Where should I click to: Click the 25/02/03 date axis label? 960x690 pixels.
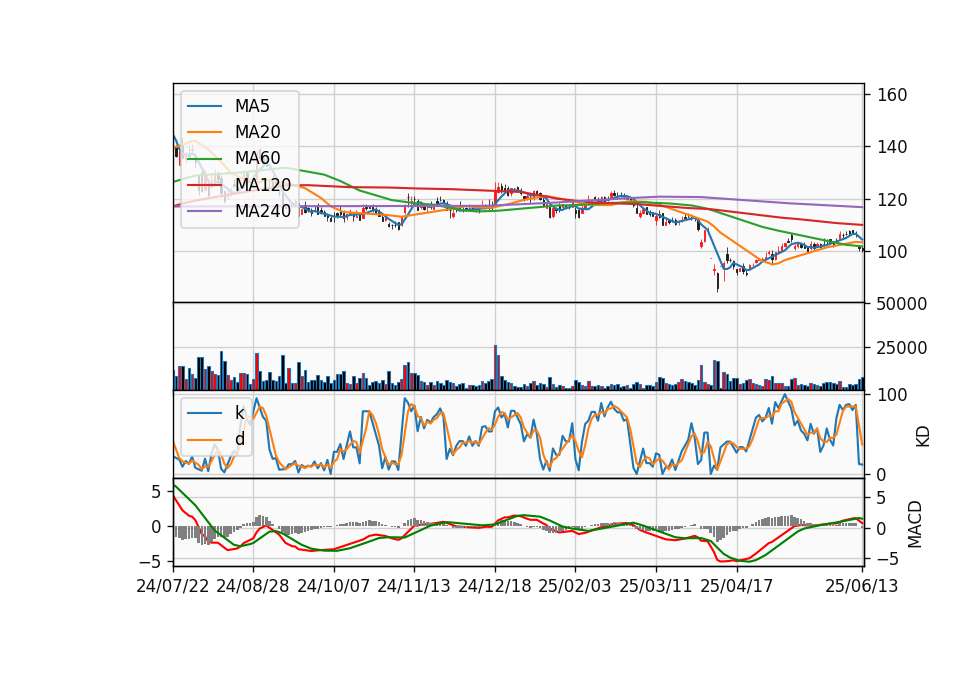(575, 586)
